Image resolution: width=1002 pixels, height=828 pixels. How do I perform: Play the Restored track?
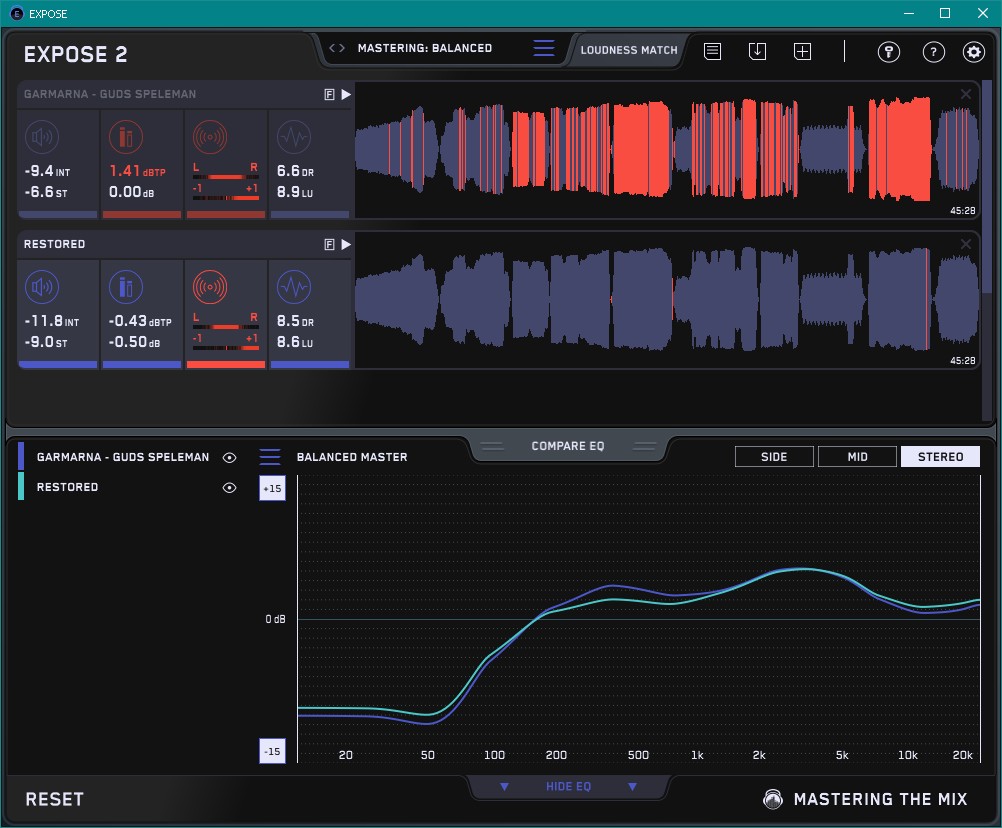tap(346, 244)
